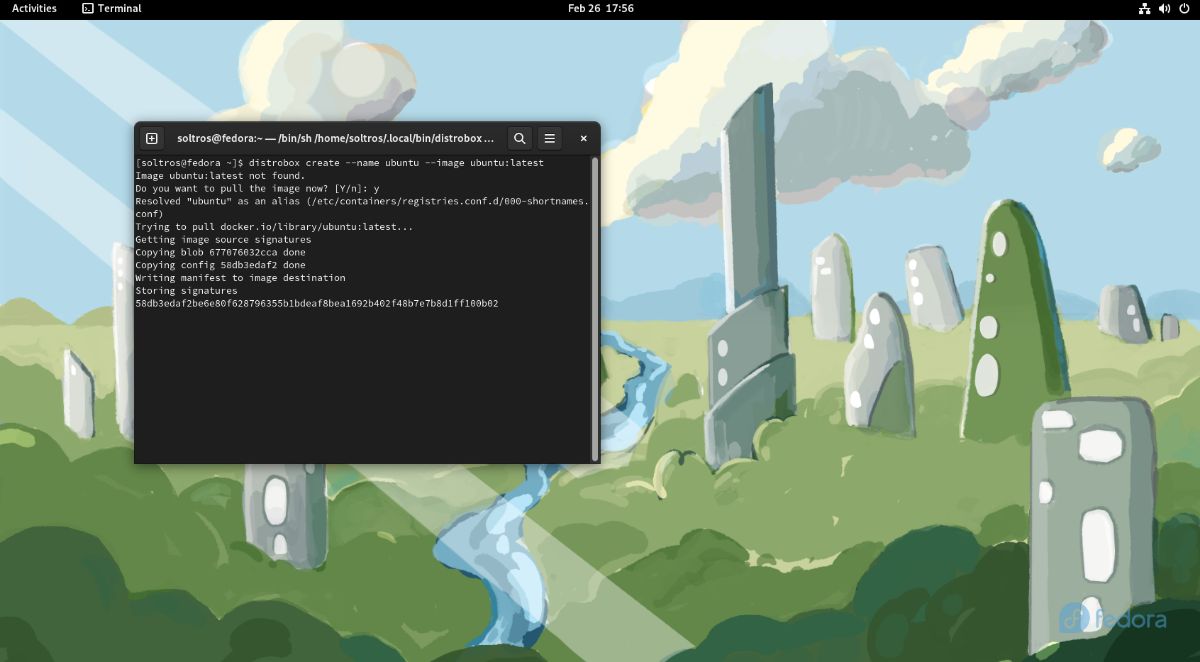Click the power icon in the system tray

pos(1182,8)
